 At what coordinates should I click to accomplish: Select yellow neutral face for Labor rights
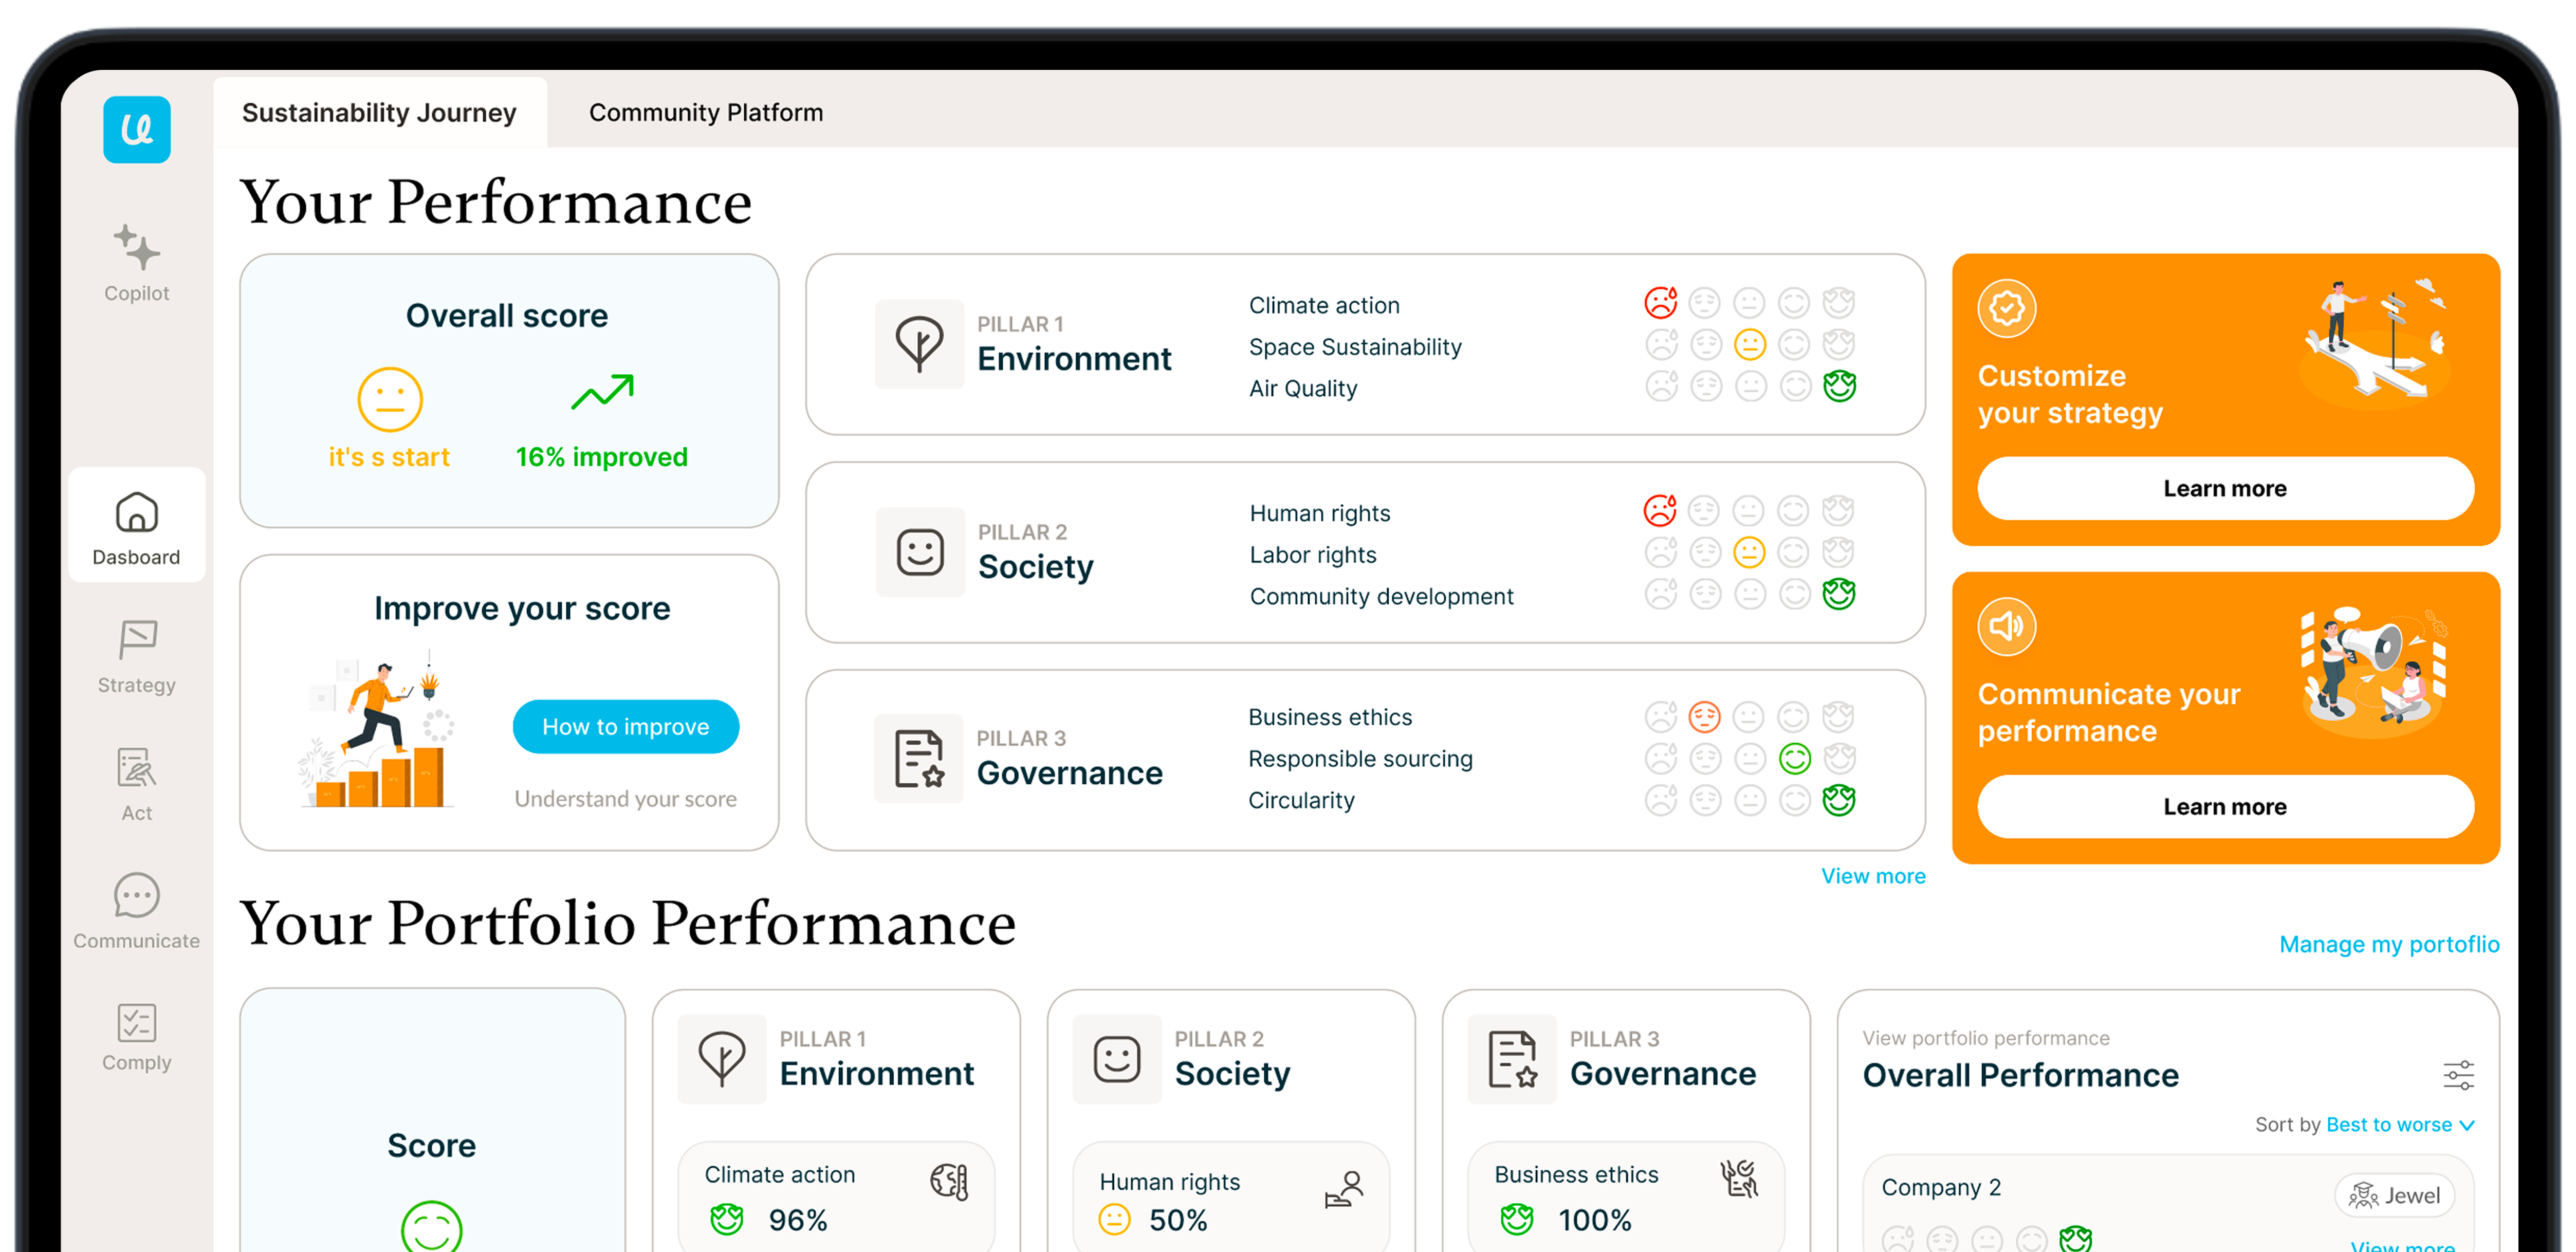pos(1749,552)
